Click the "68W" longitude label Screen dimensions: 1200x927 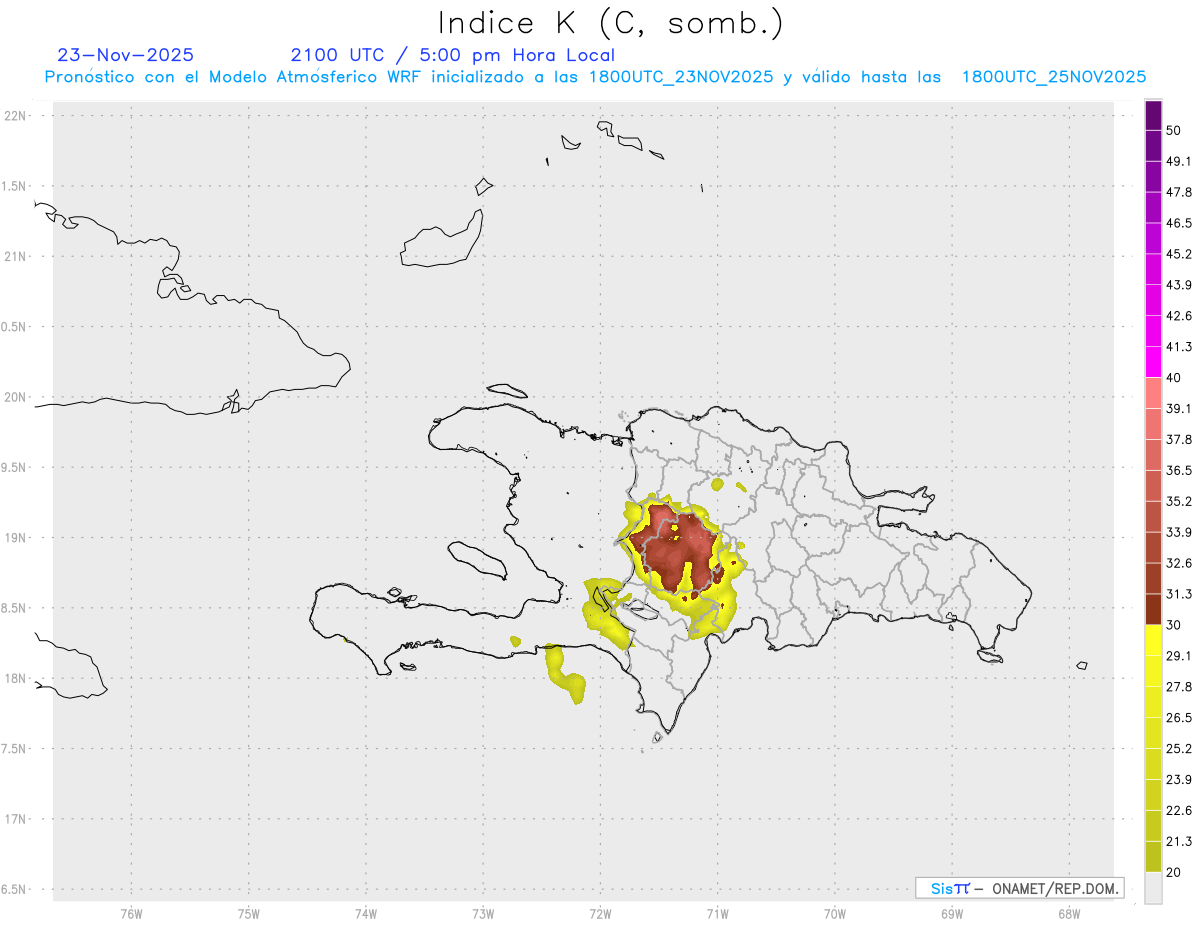(1068, 913)
